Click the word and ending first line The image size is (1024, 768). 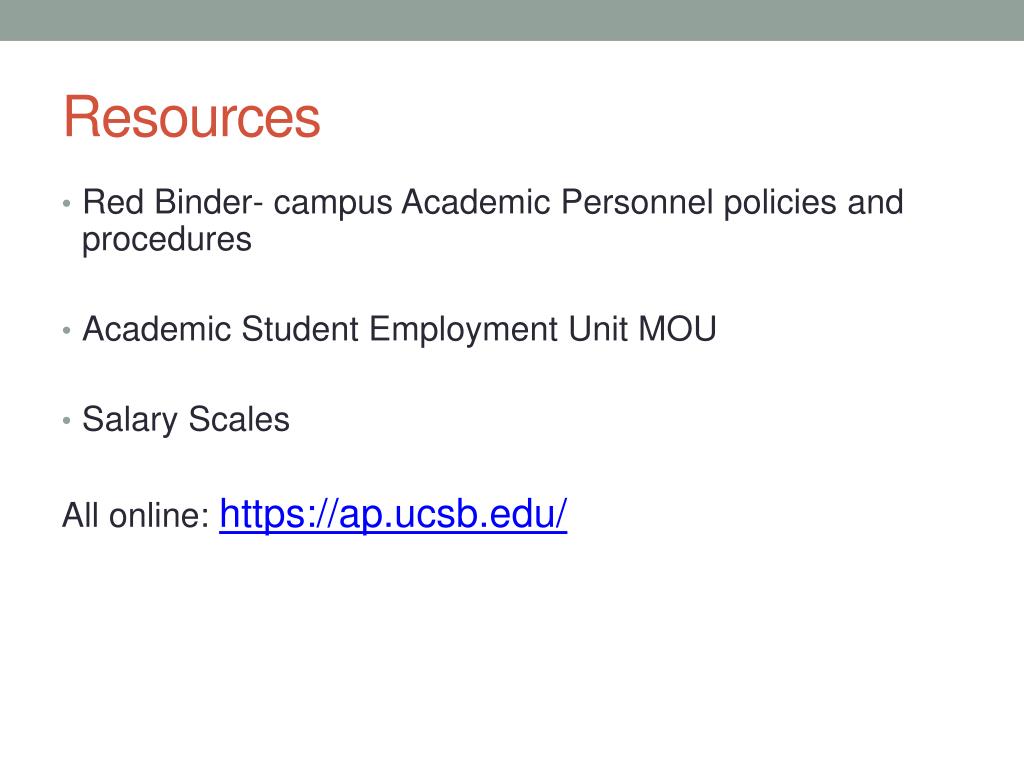tap(876, 202)
